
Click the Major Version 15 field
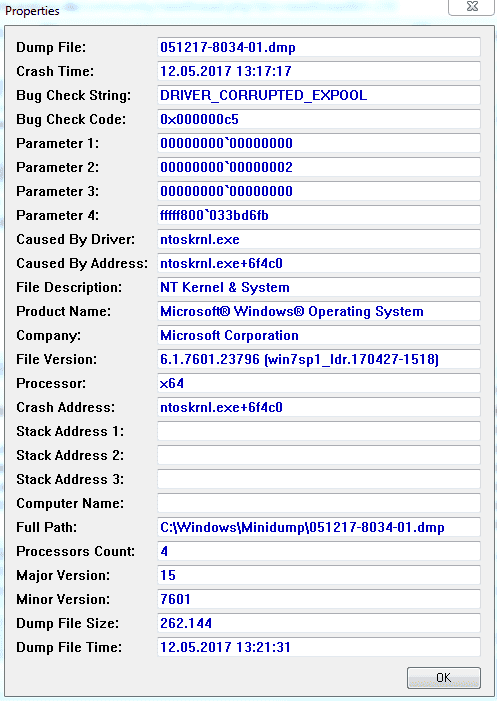coord(319,575)
